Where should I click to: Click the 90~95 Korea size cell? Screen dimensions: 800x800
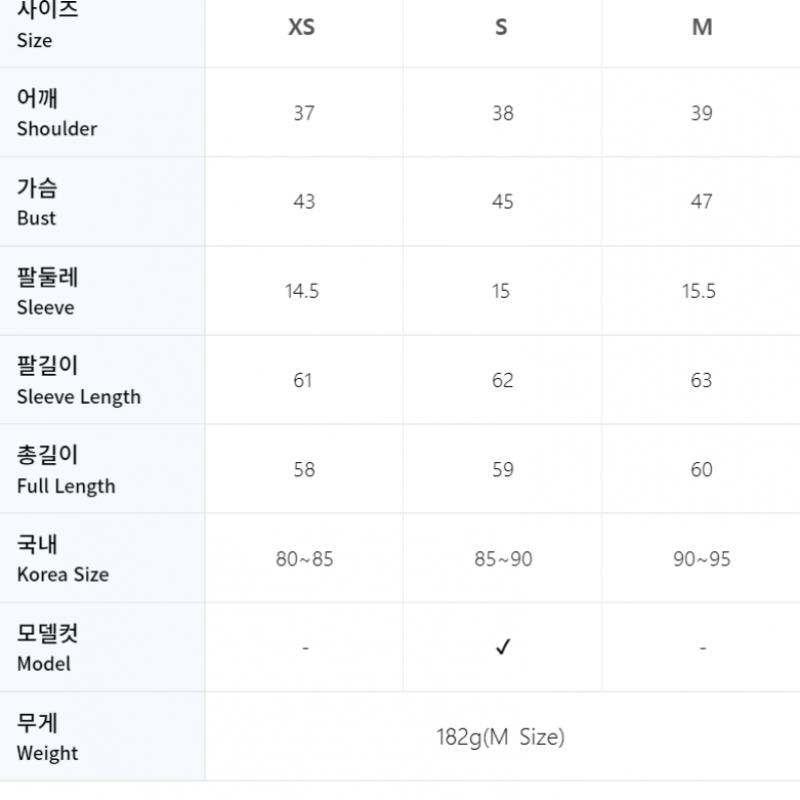pyautogui.click(x=702, y=559)
